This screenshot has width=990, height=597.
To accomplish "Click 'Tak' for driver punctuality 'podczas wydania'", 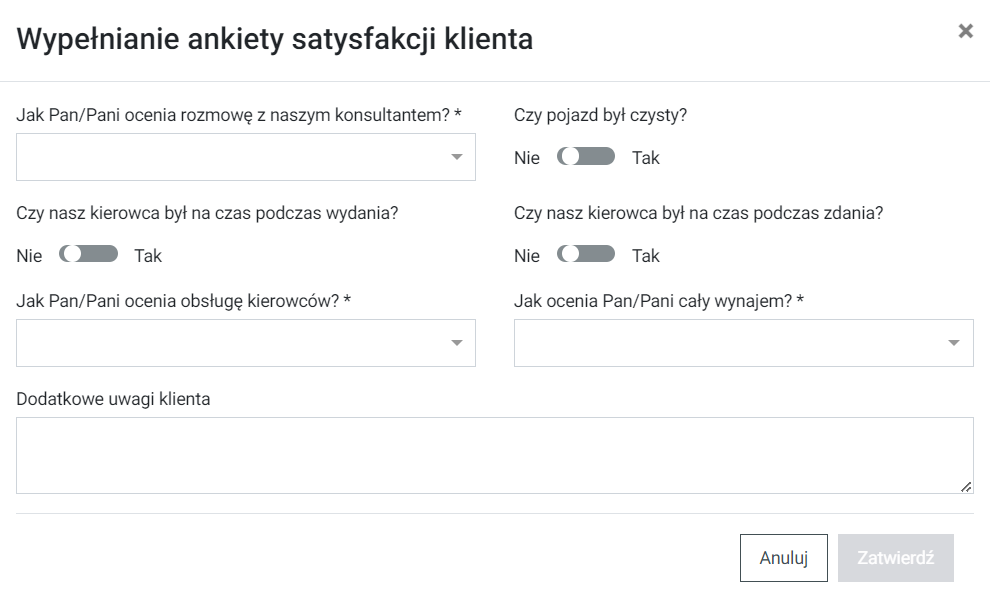I will [x=148, y=256].
